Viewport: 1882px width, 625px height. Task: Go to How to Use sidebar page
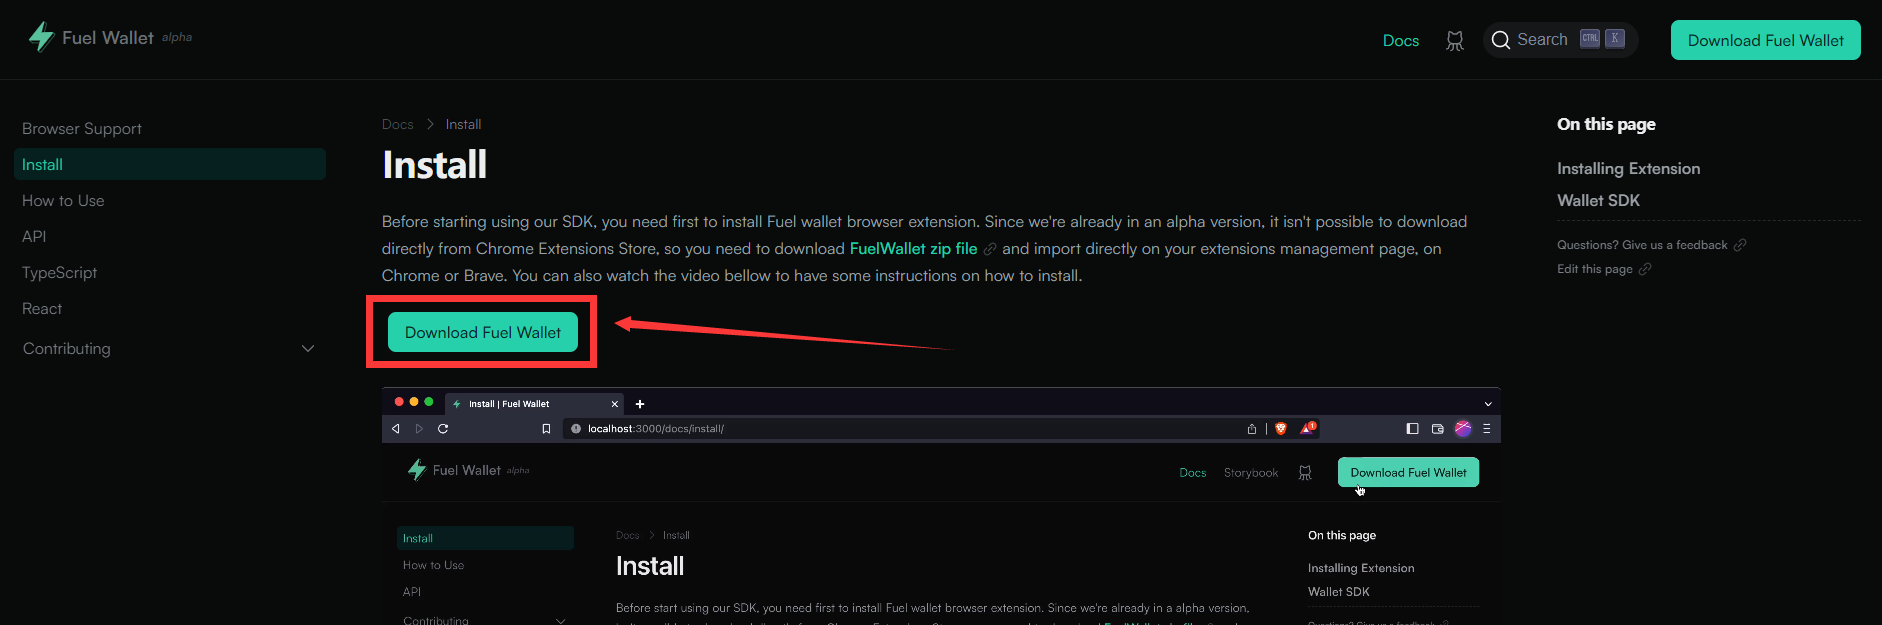[63, 201]
